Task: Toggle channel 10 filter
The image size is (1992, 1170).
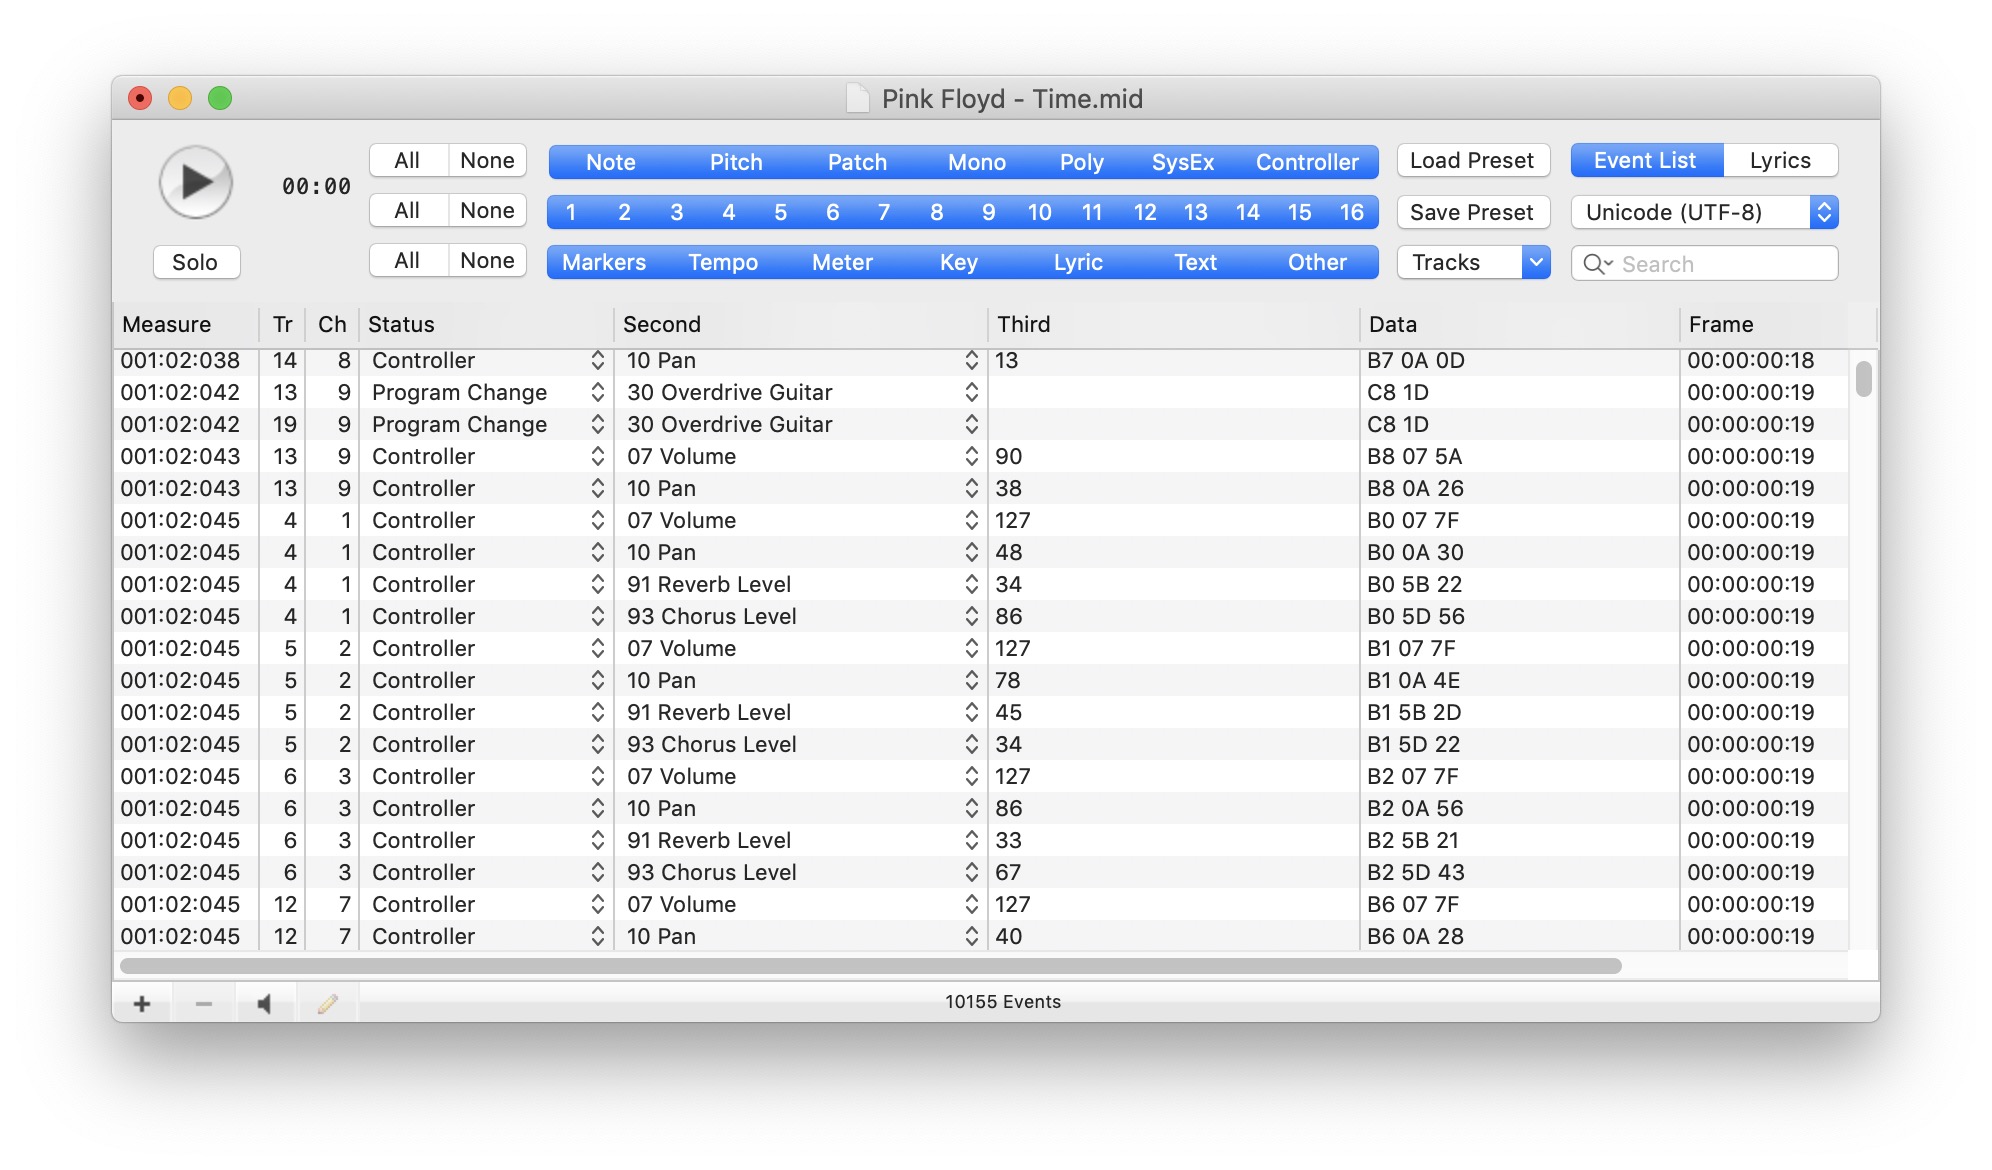Action: (1039, 212)
